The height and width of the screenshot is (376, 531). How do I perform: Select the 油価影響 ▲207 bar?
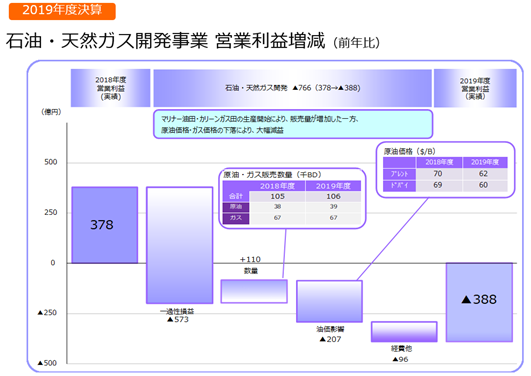[x=330, y=301]
